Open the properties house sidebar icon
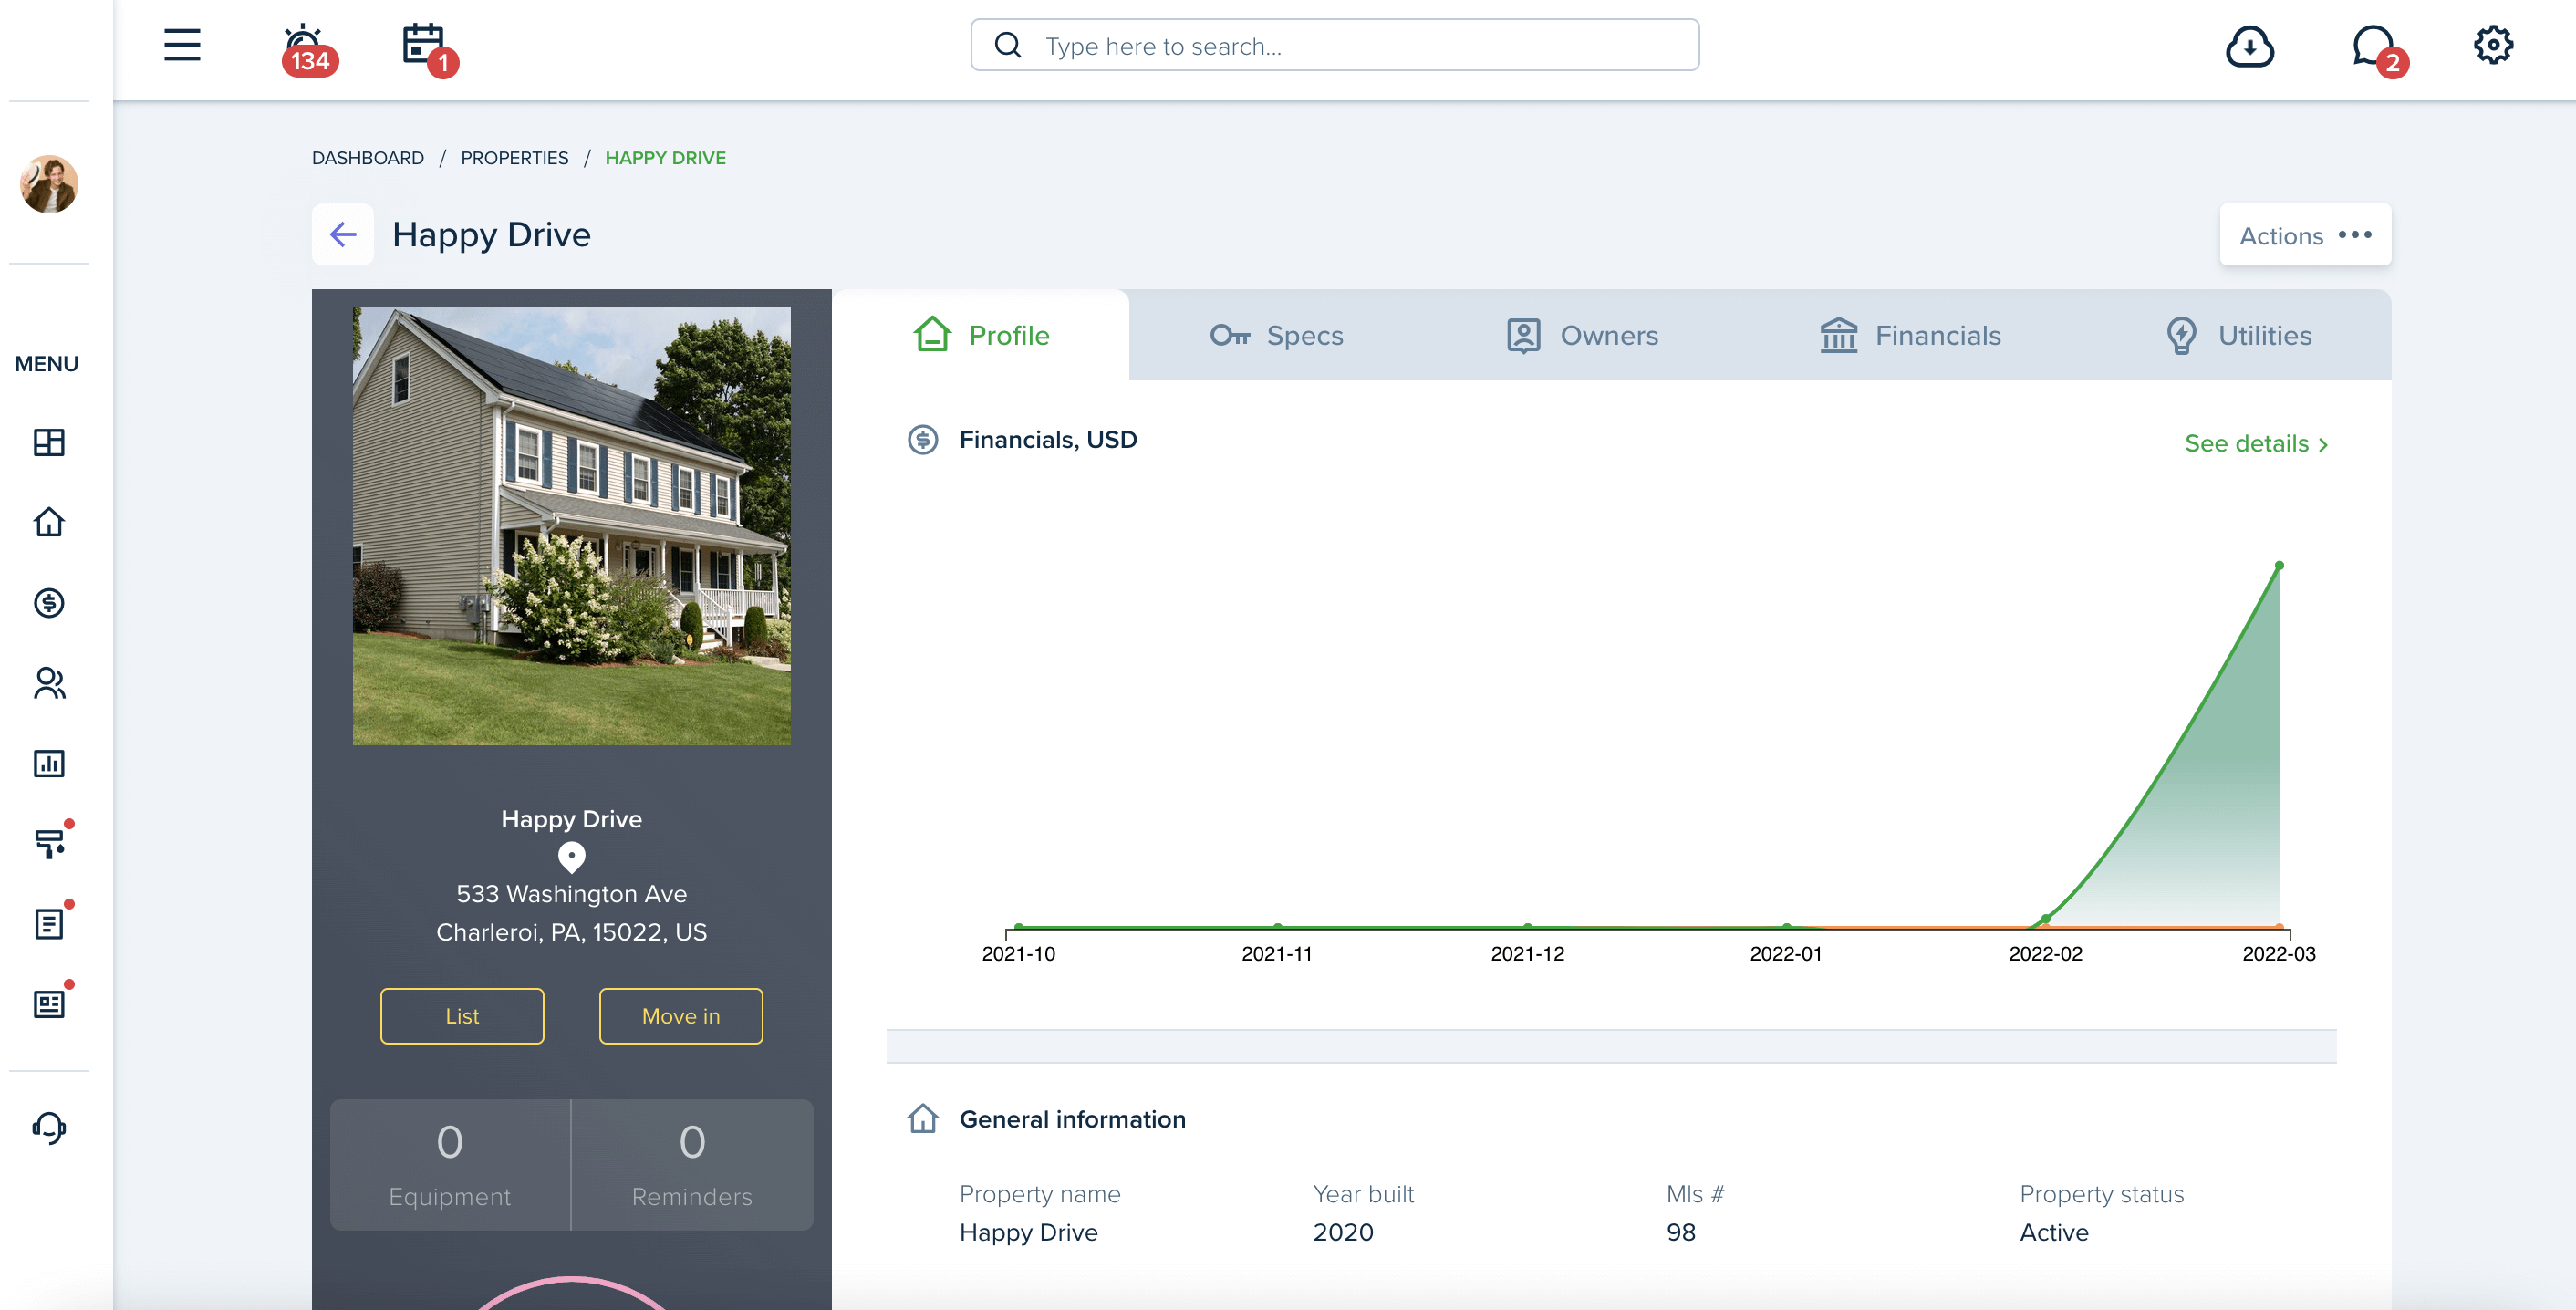The width and height of the screenshot is (2576, 1310). click(x=49, y=522)
